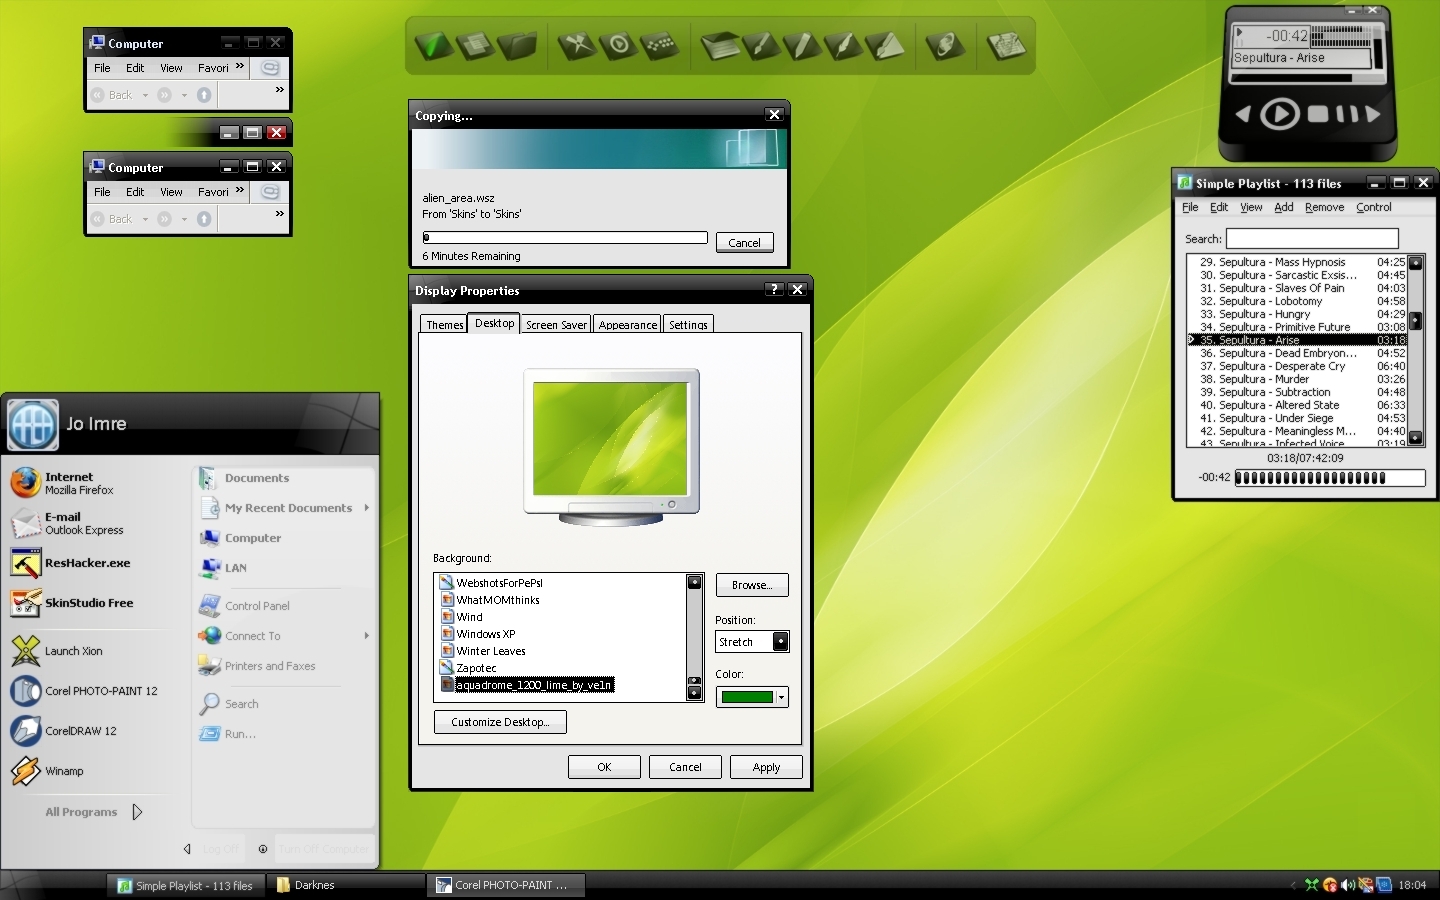This screenshot has width=1440, height=900.
Task: Cancel the Copying dialog
Action: pos(744,243)
